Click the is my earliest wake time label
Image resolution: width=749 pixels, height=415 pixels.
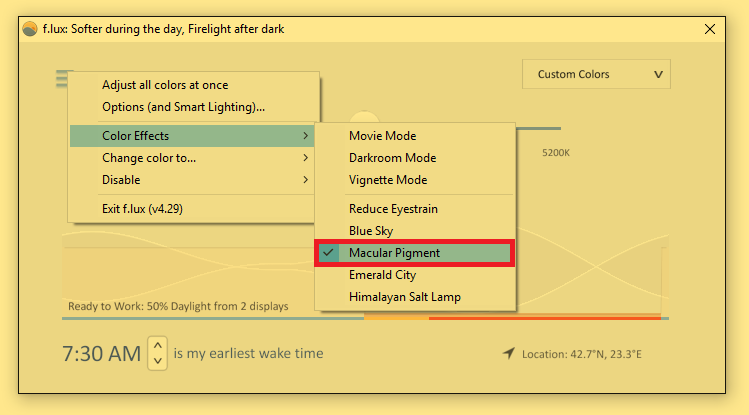pyautogui.click(x=248, y=353)
